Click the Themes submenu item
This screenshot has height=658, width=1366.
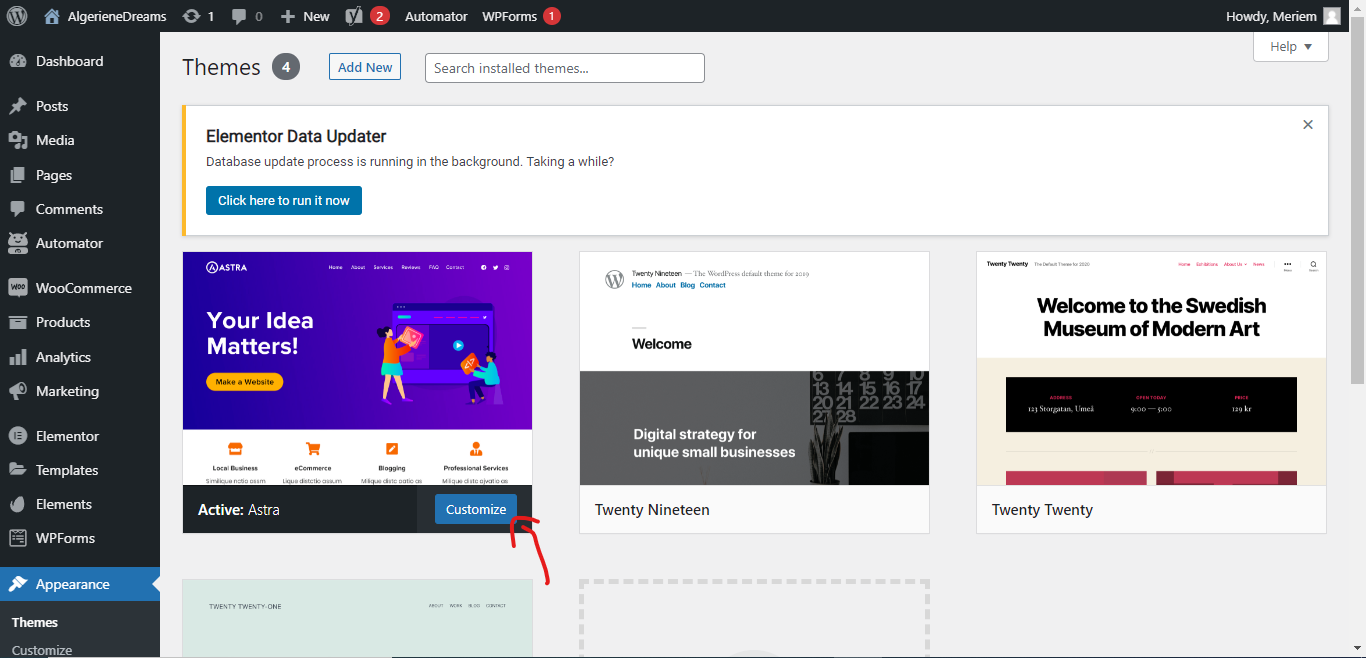pyautogui.click(x=35, y=622)
